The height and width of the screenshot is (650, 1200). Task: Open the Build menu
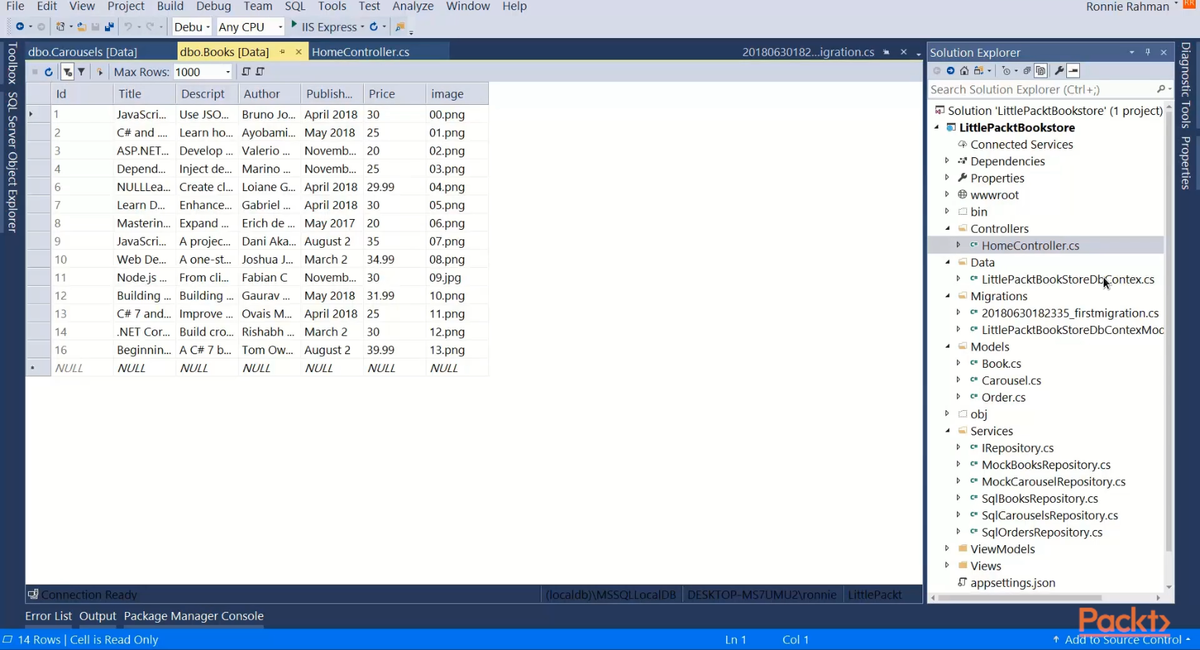(170, 6)
